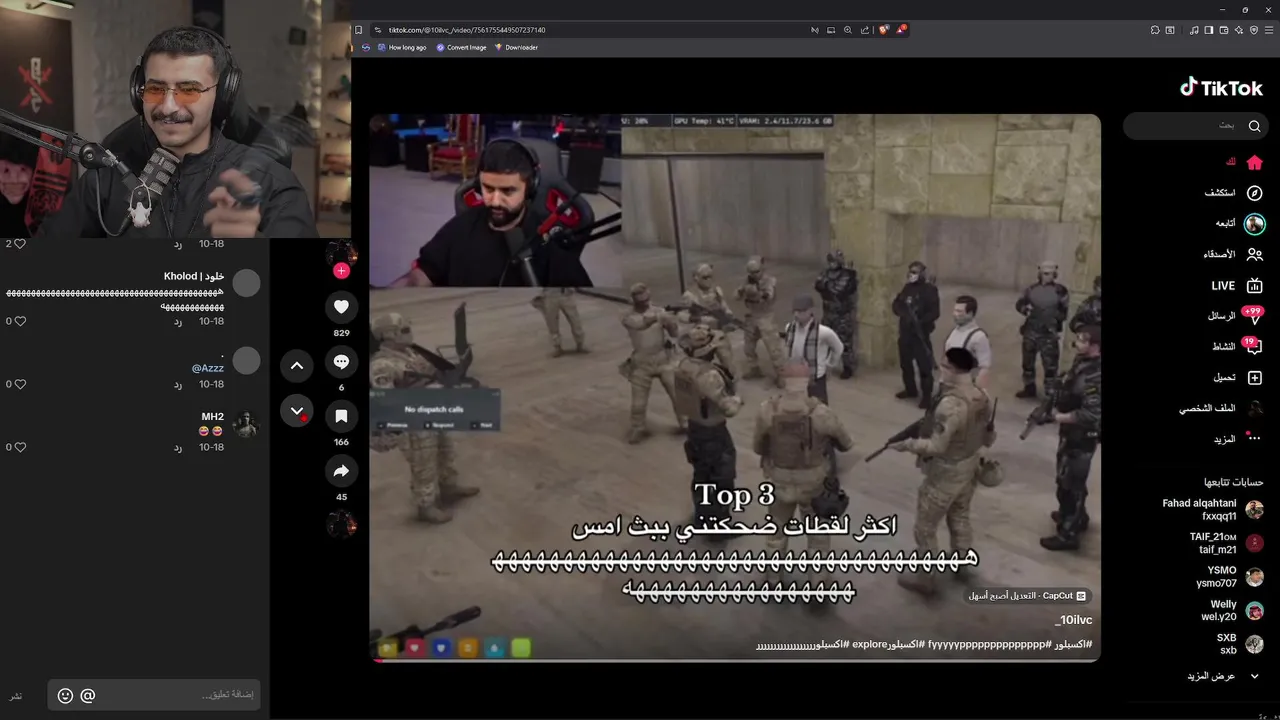This screenshot has height=720, width=1280.
Task: Open SXB followed account
Action: tap(1240, 644)
